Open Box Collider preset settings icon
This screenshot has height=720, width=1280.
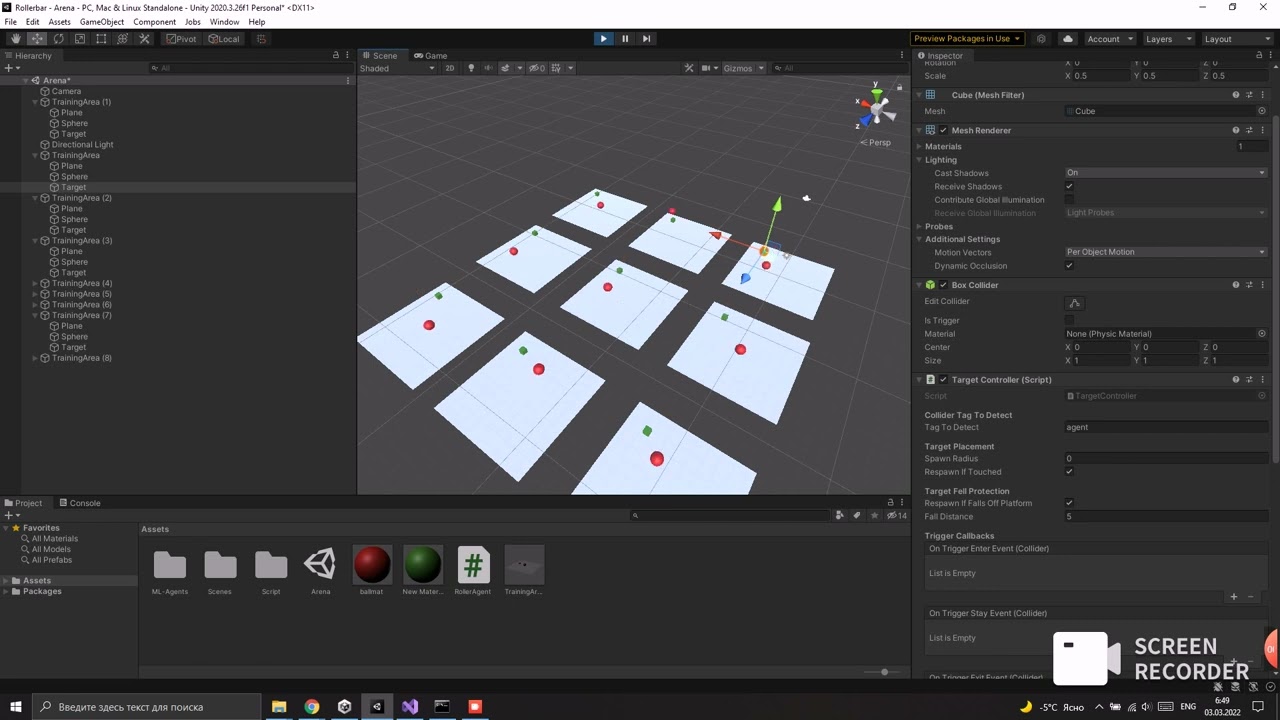[x=1249, y=285]
